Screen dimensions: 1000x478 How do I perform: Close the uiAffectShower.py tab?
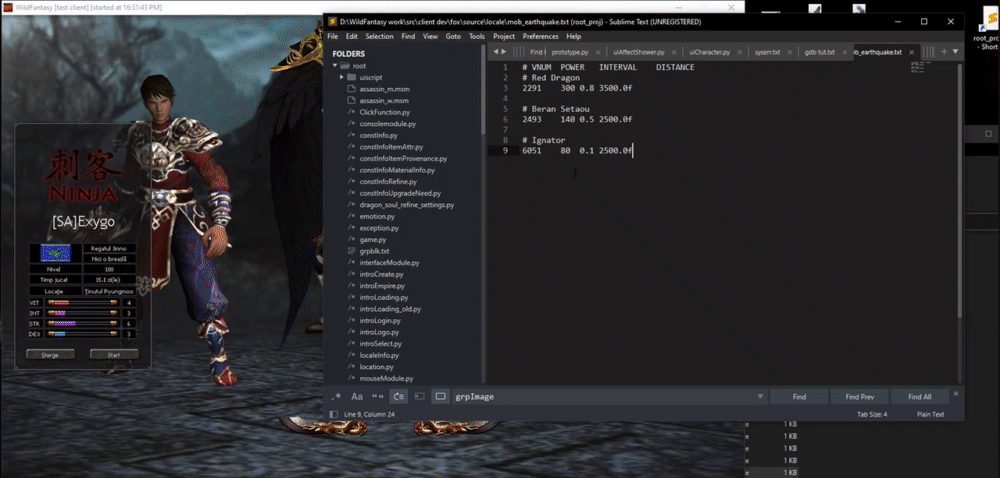point(675,52)
